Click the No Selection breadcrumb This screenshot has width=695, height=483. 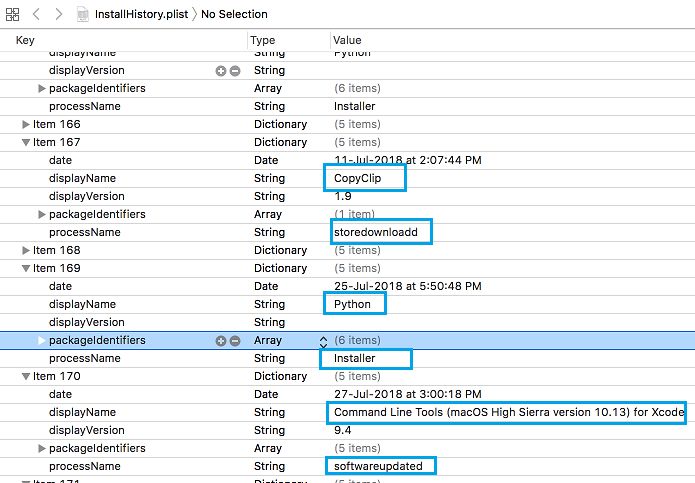coord(236,14)
